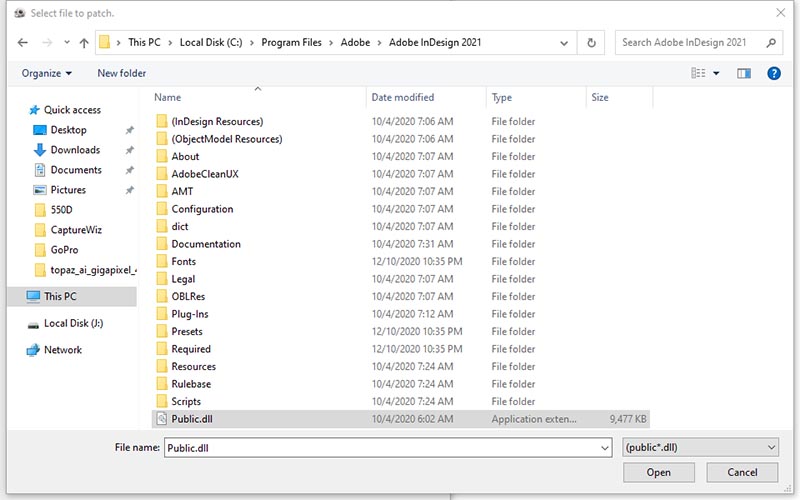Click the Scripts folder icon
800x500 pixels.
click(x=162, y=402)
